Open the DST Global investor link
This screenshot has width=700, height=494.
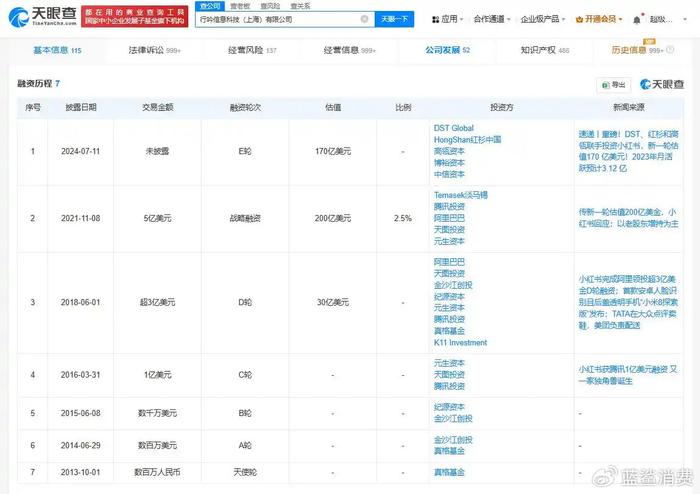click(x=454, y=128)
